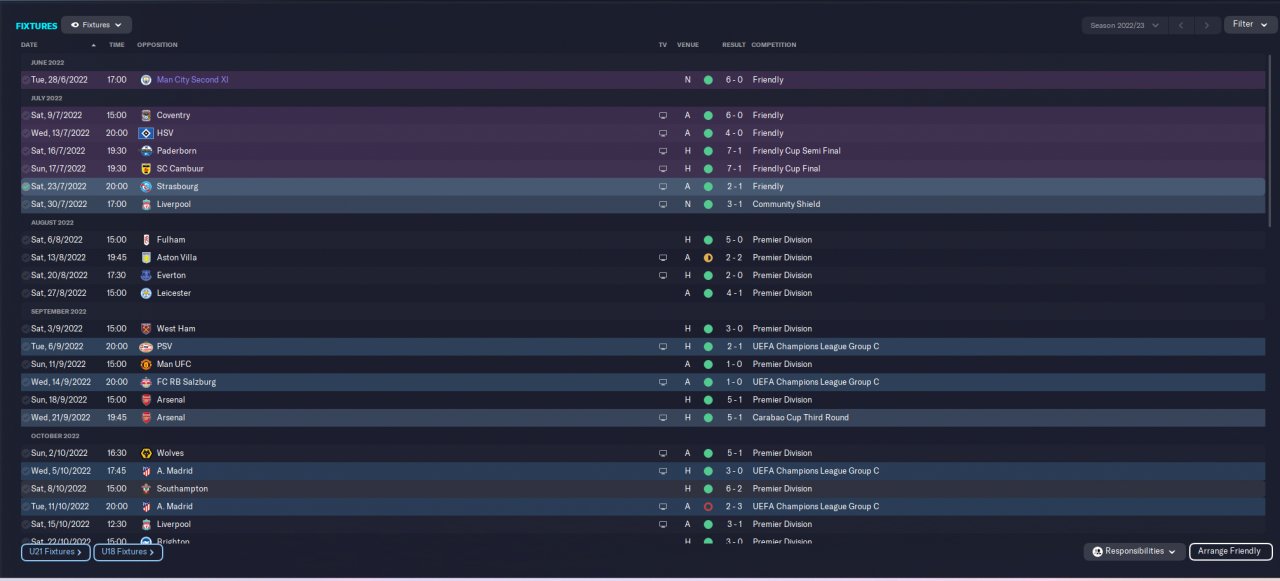The height and width of the screenshot is (581, 1280).
Task: Open the U21 Fixtures tab
Action: (x=56, y=551)
